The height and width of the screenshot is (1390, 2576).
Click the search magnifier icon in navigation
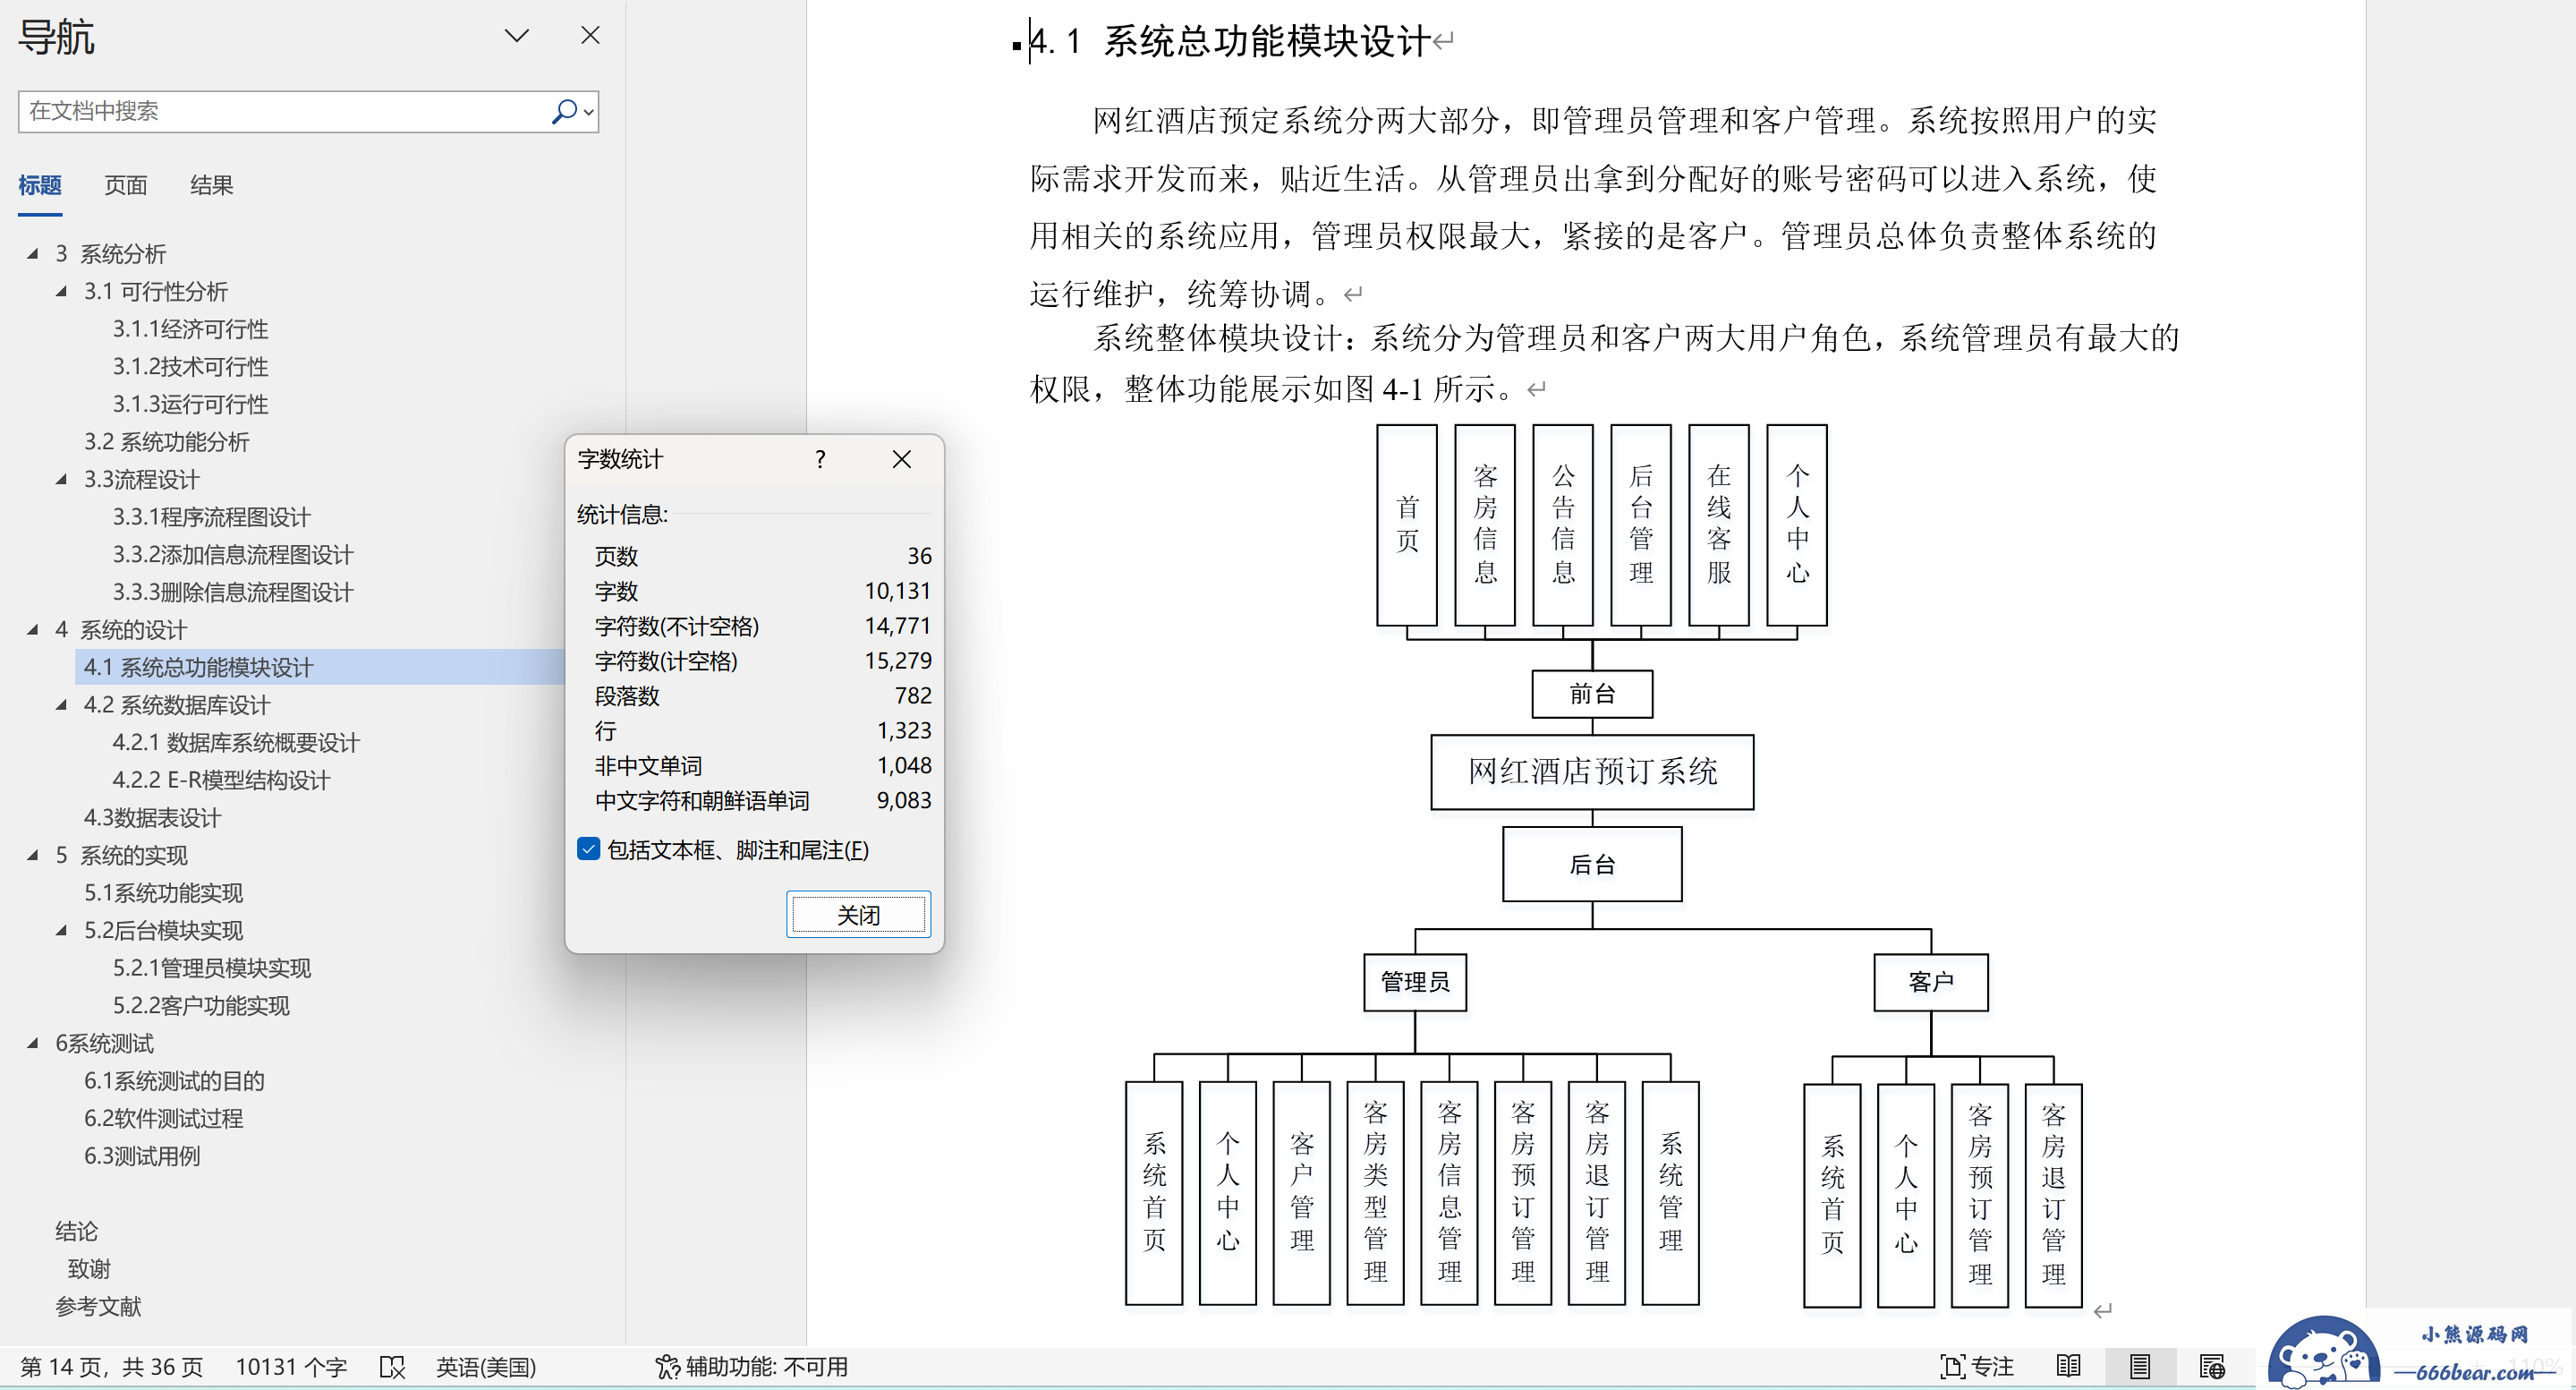pos(564,111)
